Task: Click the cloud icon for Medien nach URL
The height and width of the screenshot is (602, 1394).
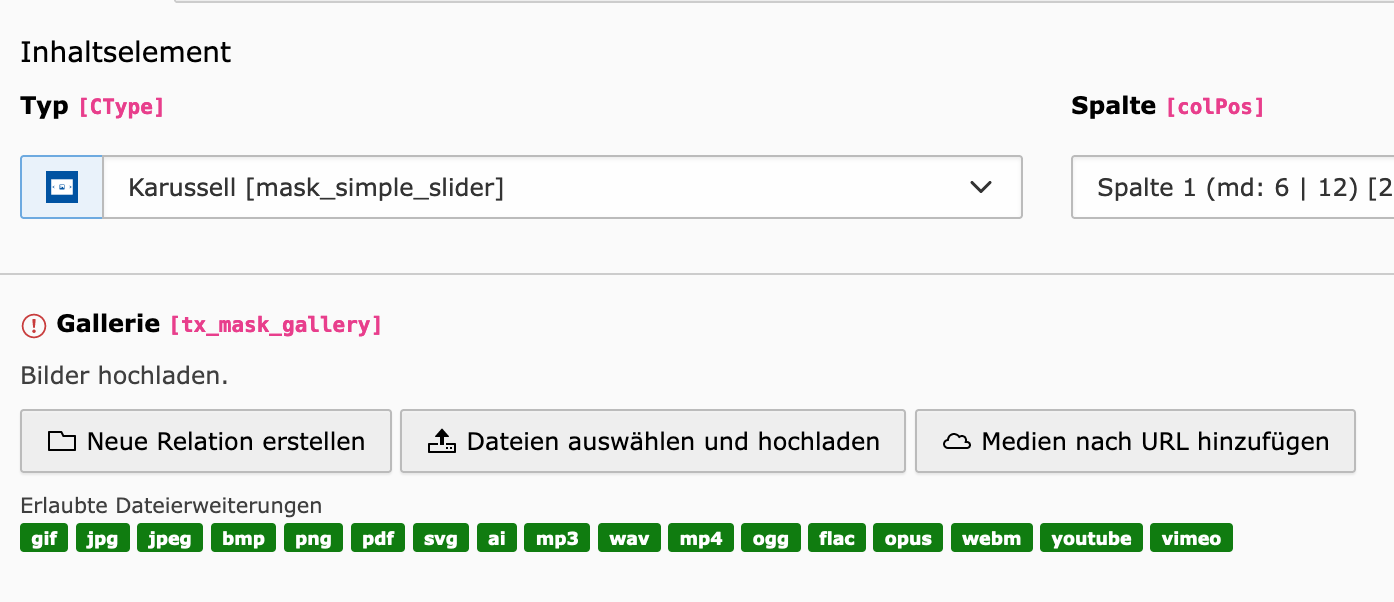Action: tap(957, 441)
